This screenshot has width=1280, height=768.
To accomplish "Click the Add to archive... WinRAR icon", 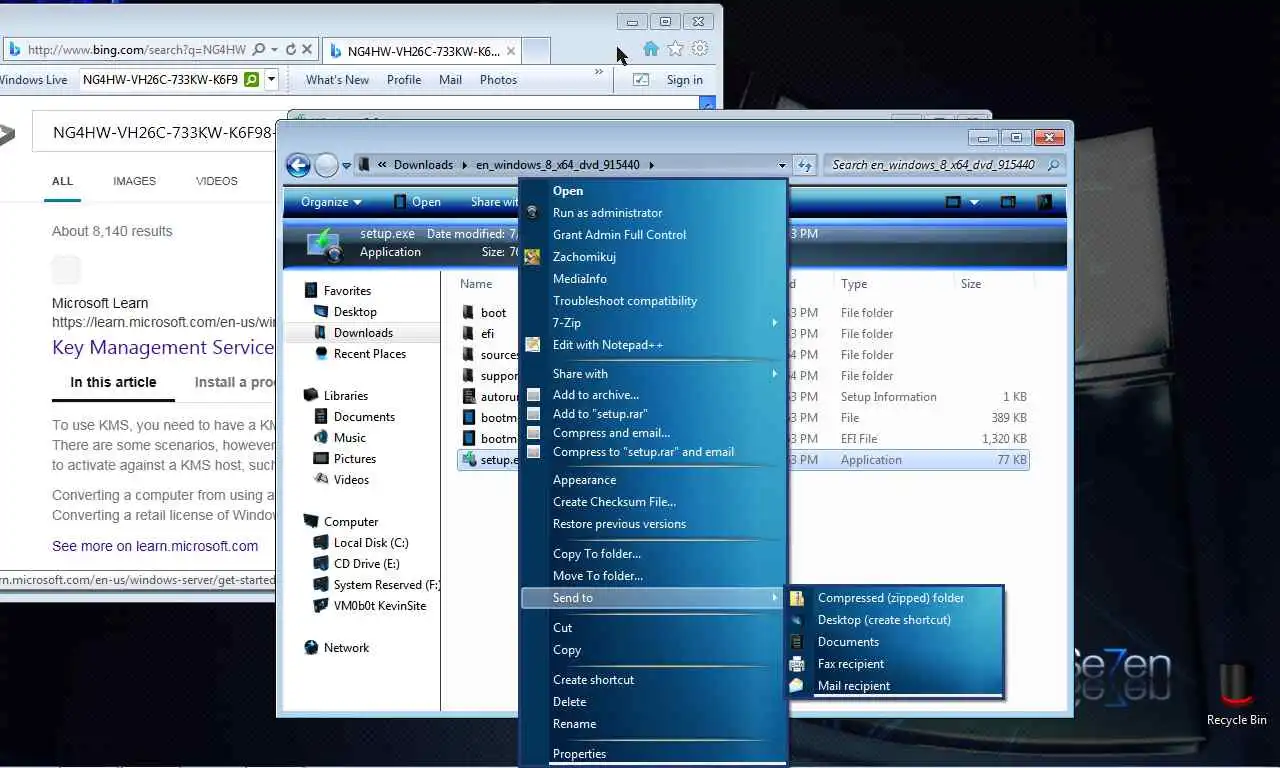I will pyautogui.click(x=533, y=395).
